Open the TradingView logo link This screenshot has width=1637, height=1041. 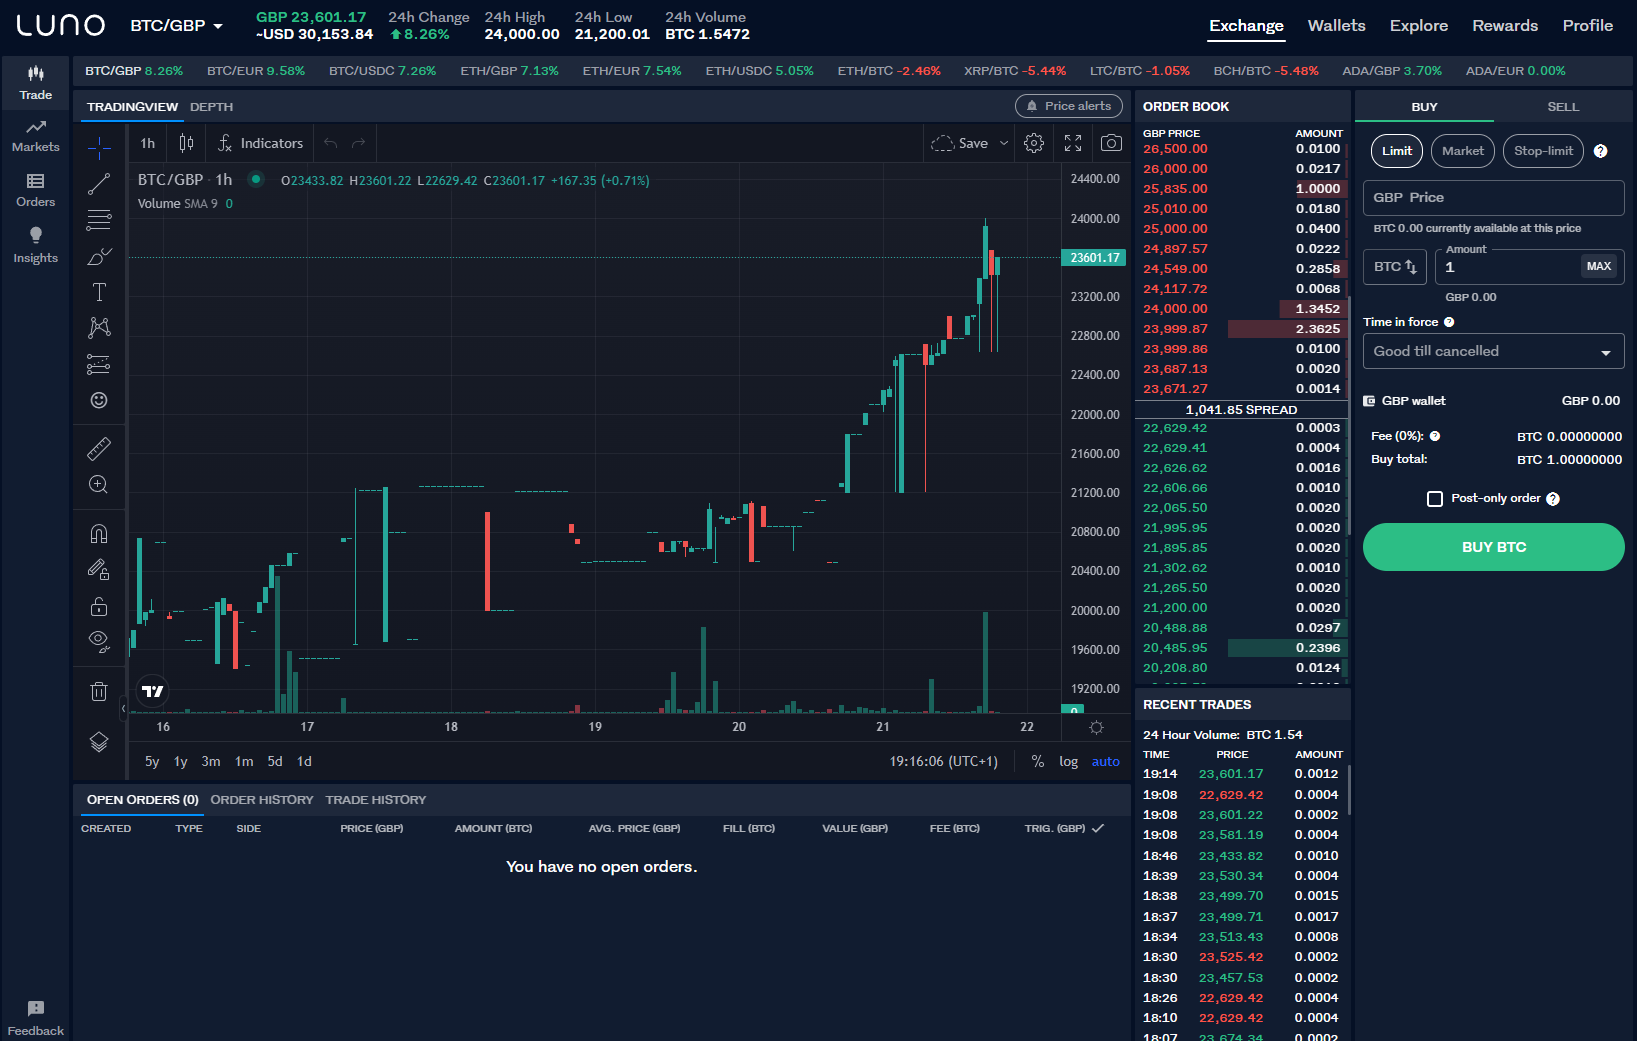[153, 691]
